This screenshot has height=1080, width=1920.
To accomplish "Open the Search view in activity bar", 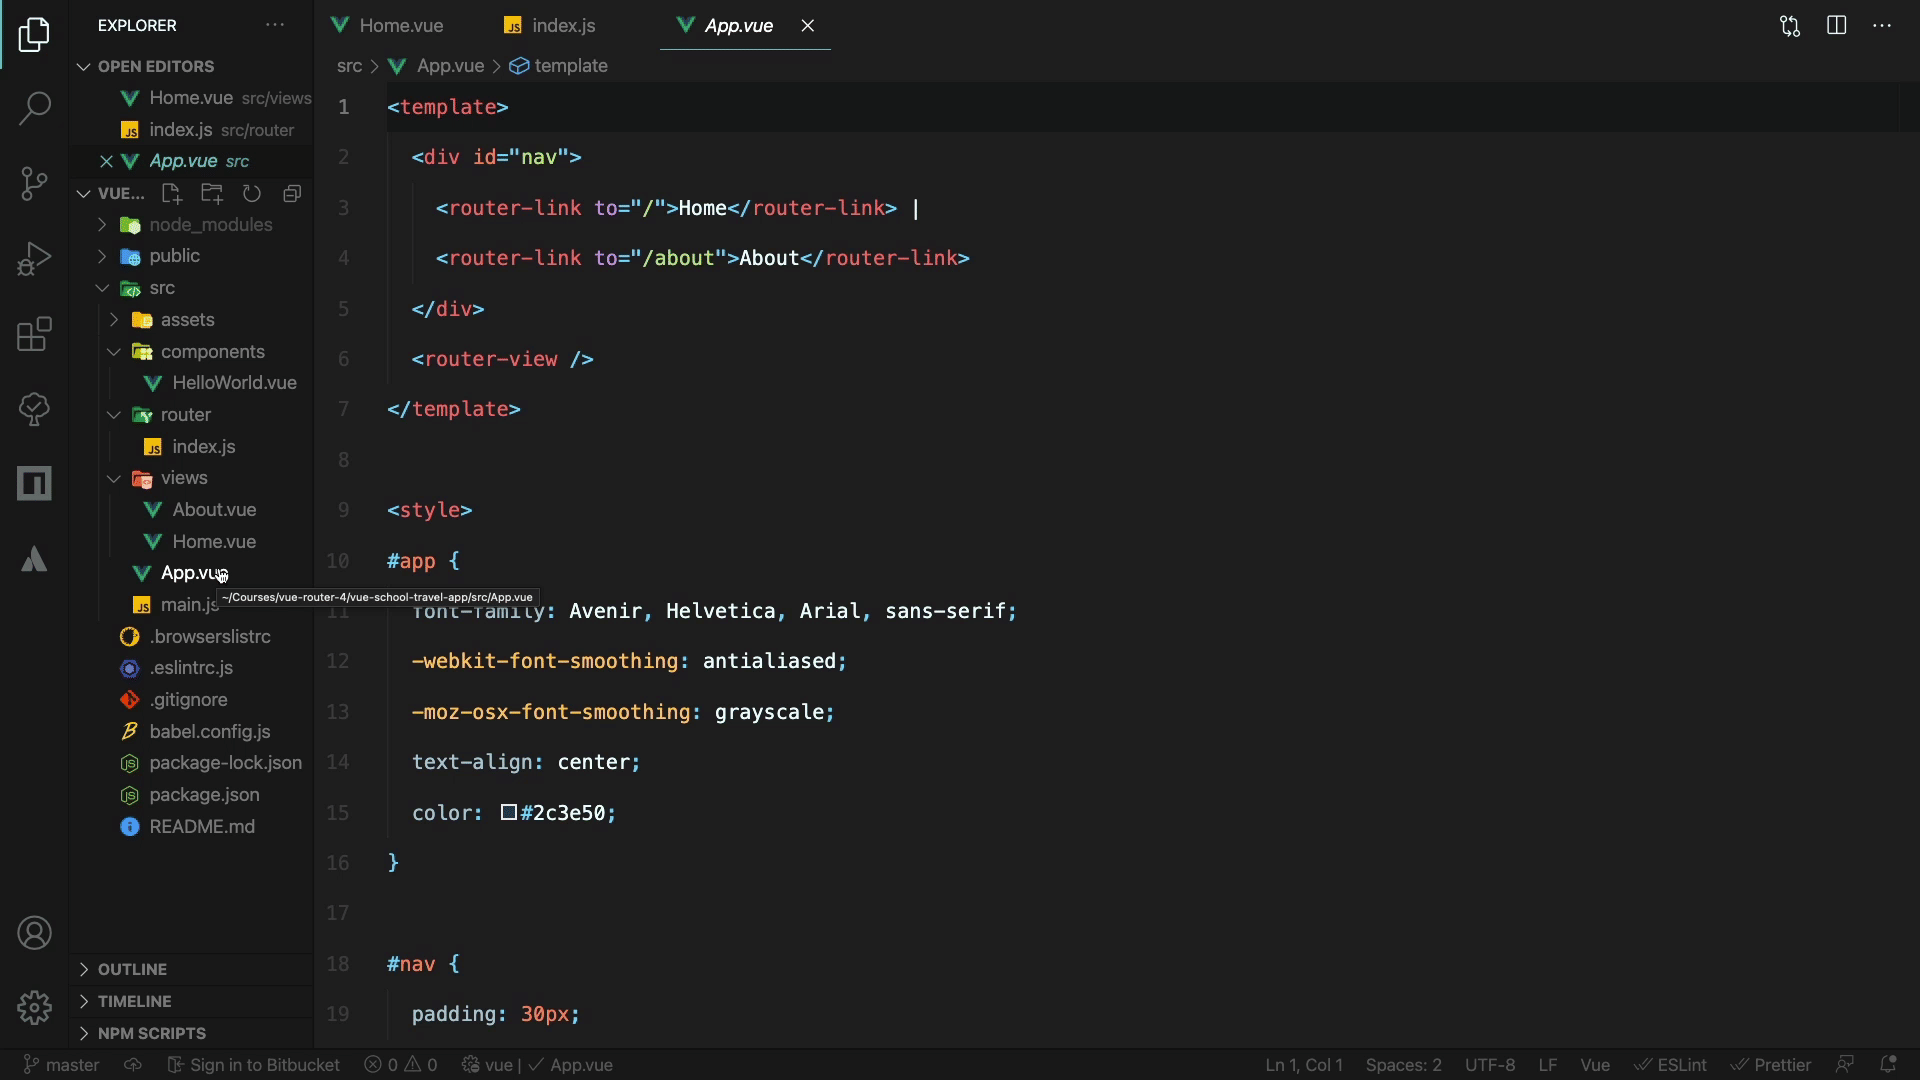I will coord(34,108).
